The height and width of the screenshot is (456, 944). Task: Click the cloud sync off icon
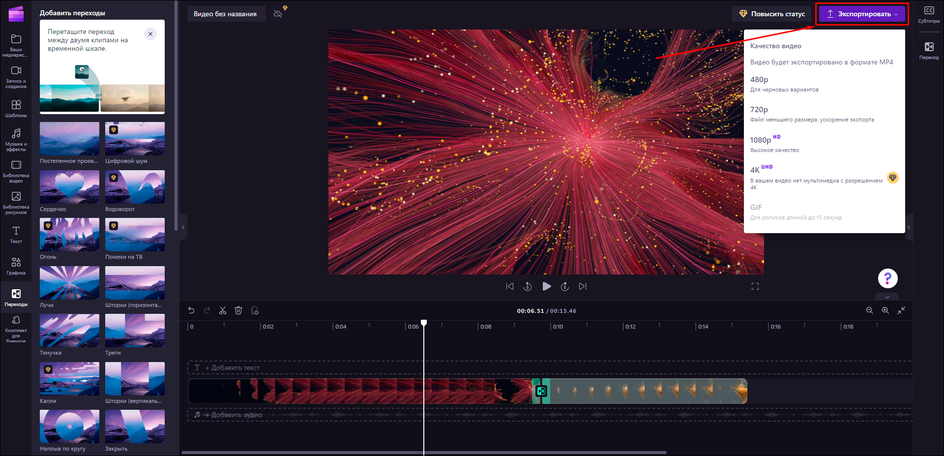point(278,13)
